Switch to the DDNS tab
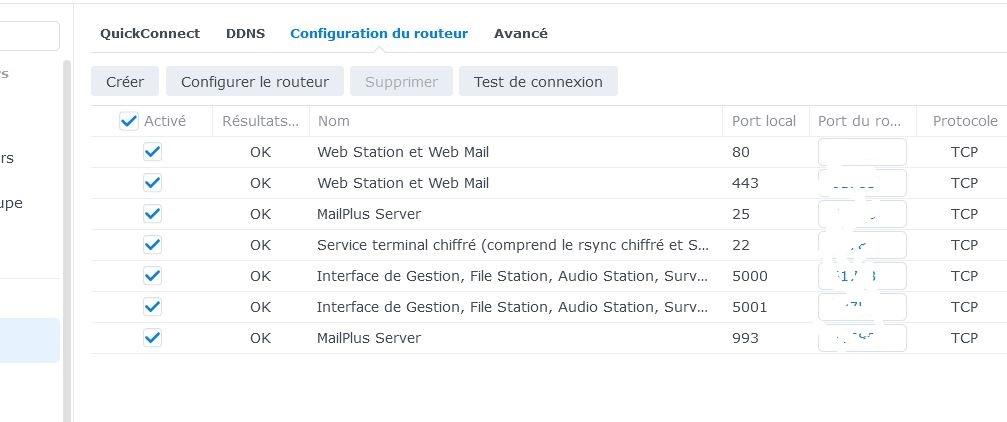The height and width of the screenshot is (422, 1007). 246,33
